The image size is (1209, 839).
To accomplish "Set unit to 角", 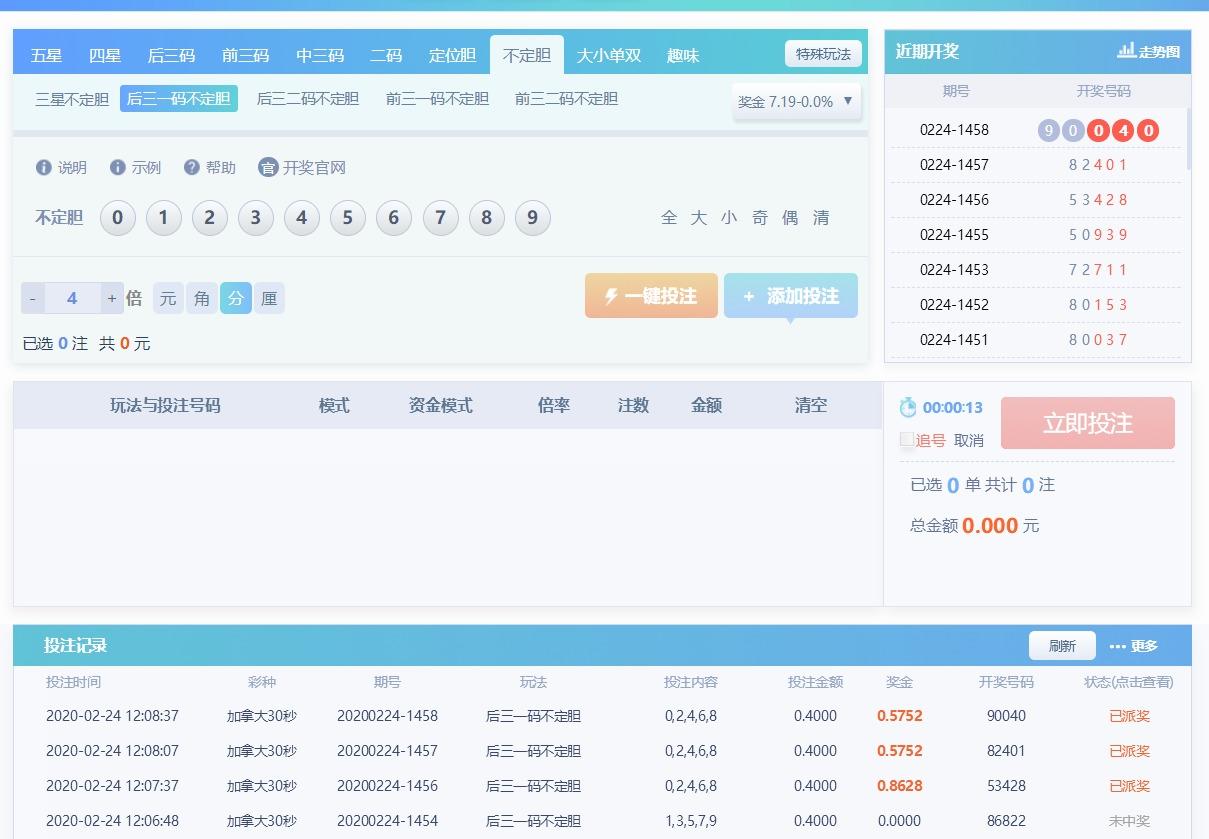I will 202,298.
